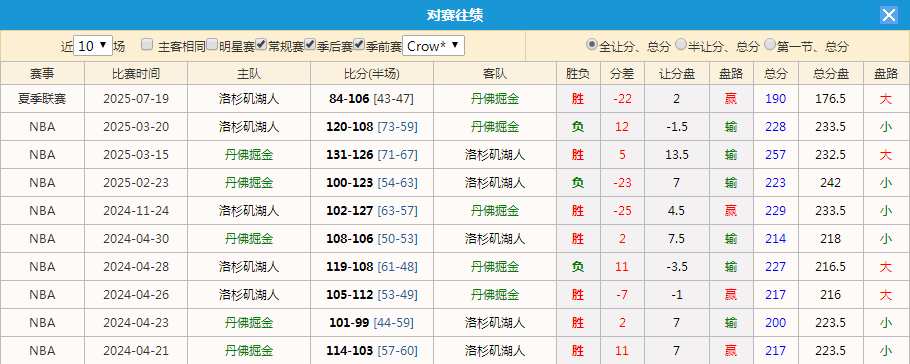Click the 分差 column header
The height and width of the screenshot is (364, 910).
tap(622, 74)
